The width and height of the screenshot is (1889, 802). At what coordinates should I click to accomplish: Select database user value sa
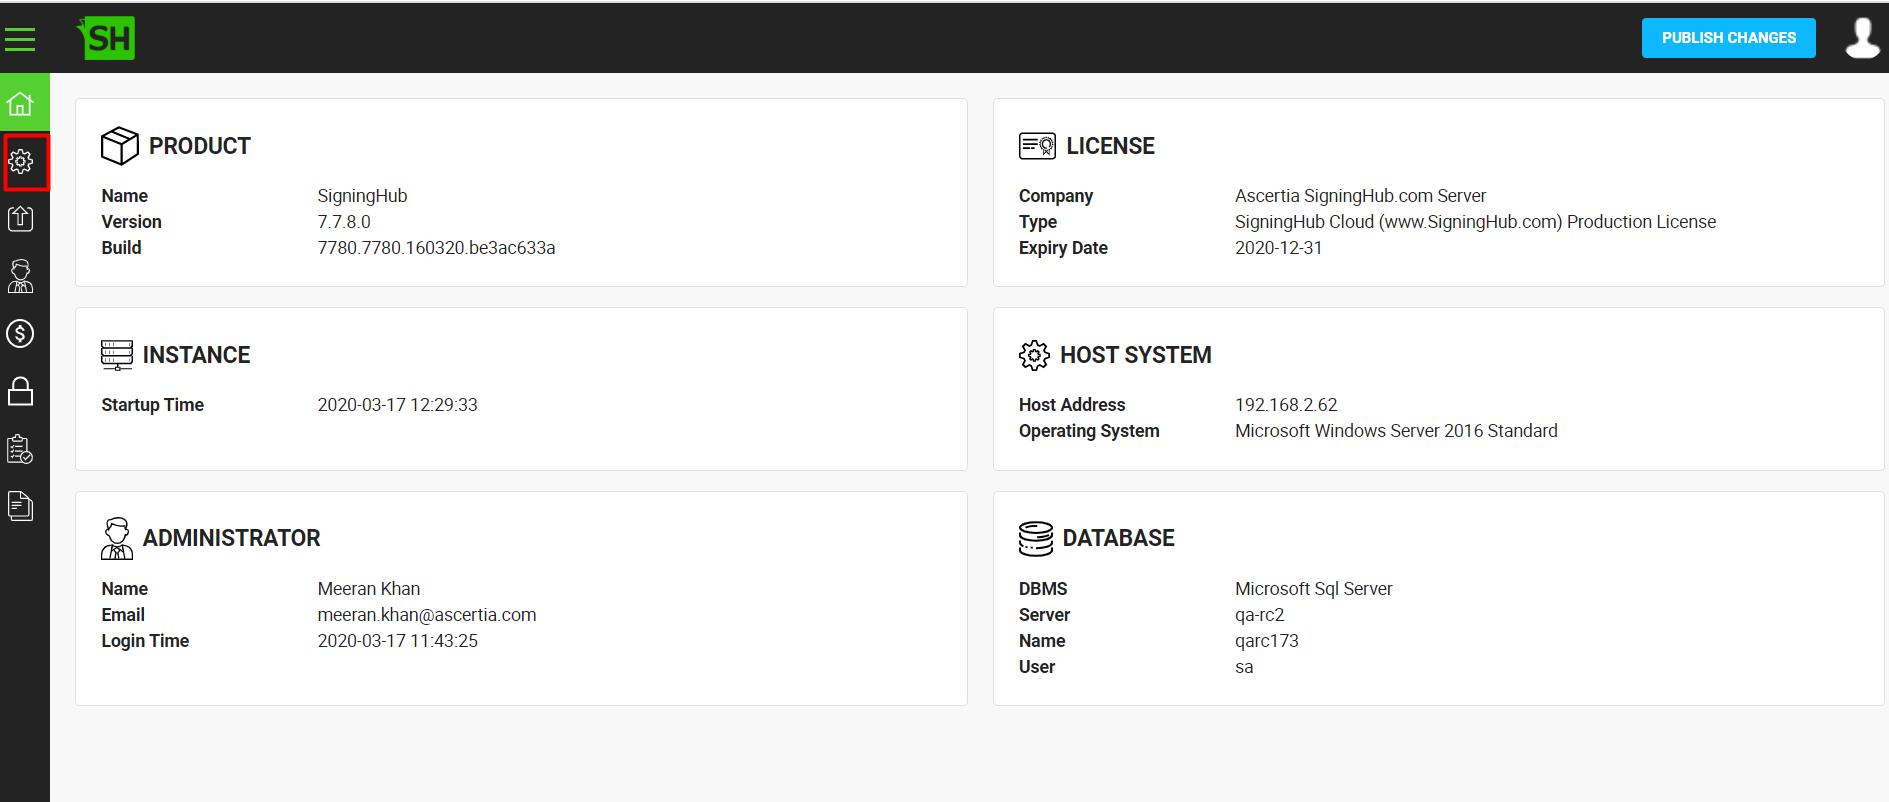coord(1244,667)
